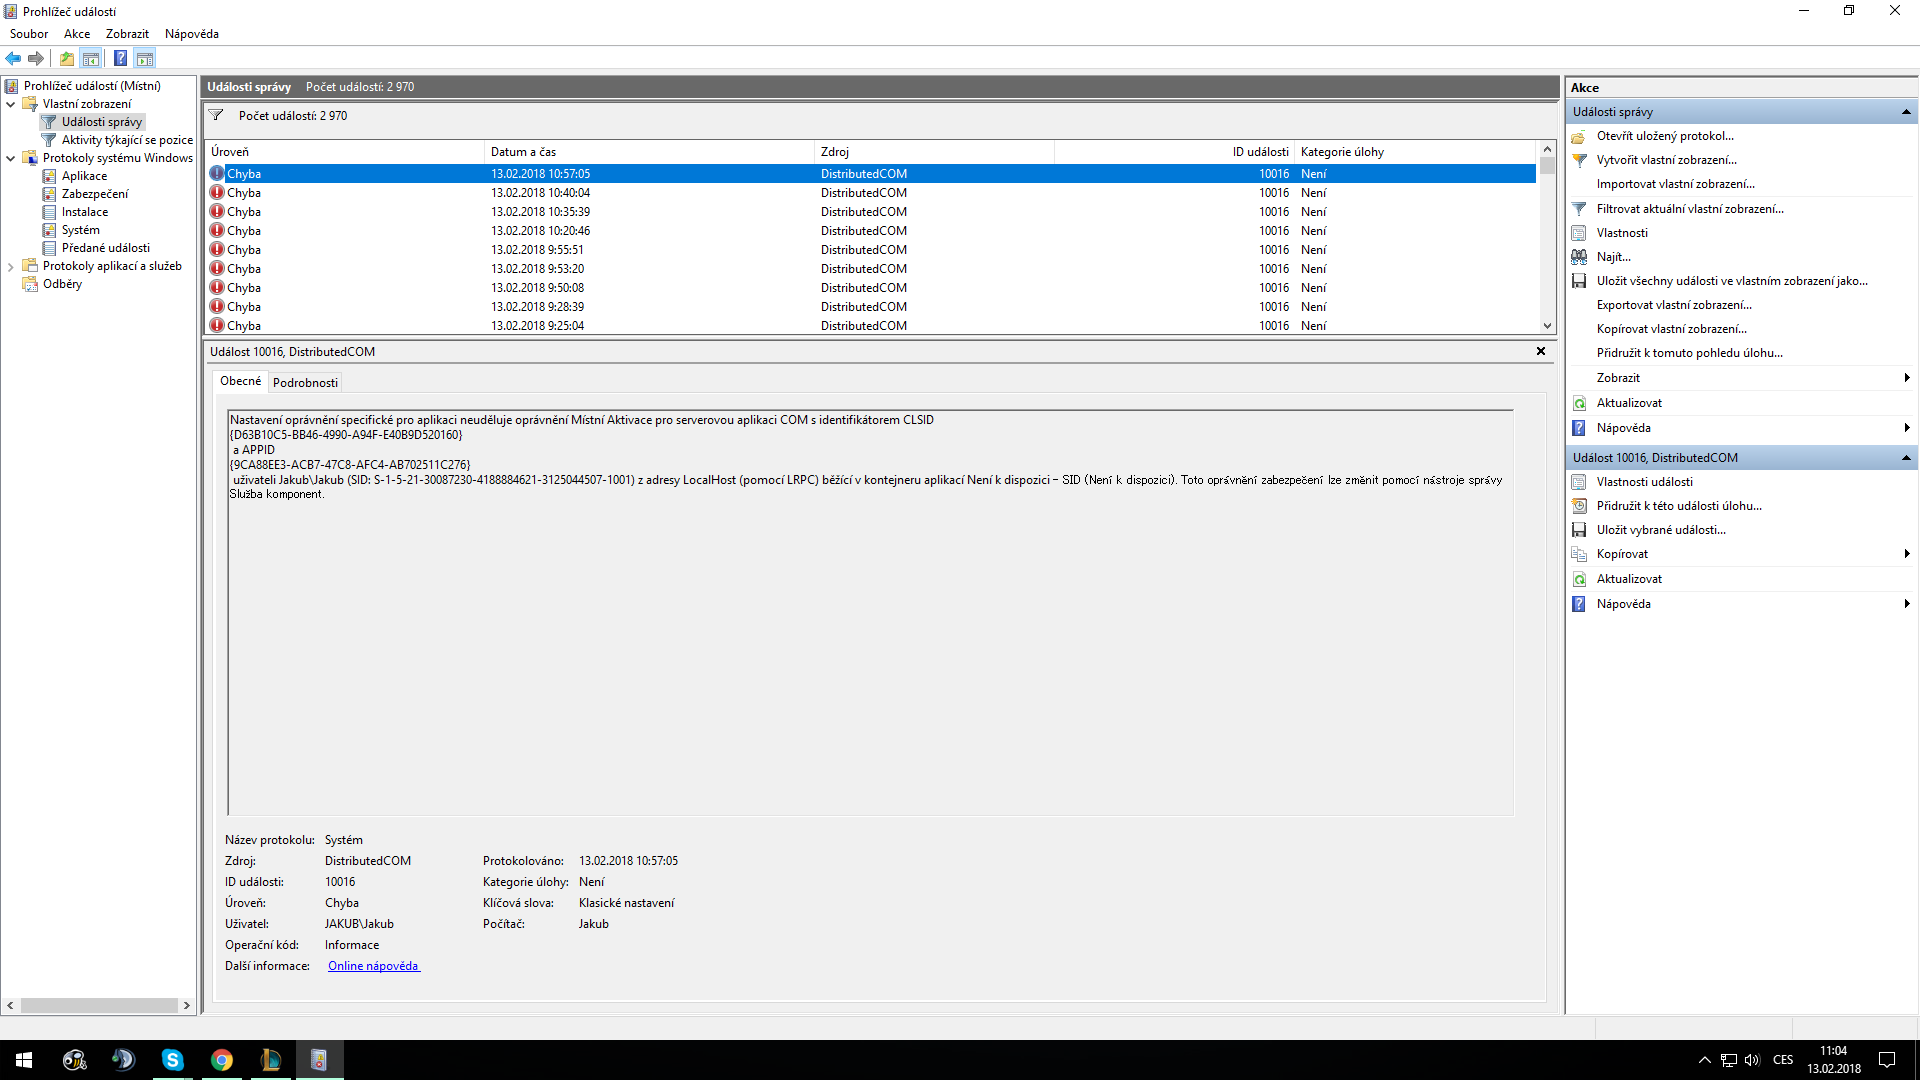Click the Uložit vybrané události disk icon

tap(1579, 530)
